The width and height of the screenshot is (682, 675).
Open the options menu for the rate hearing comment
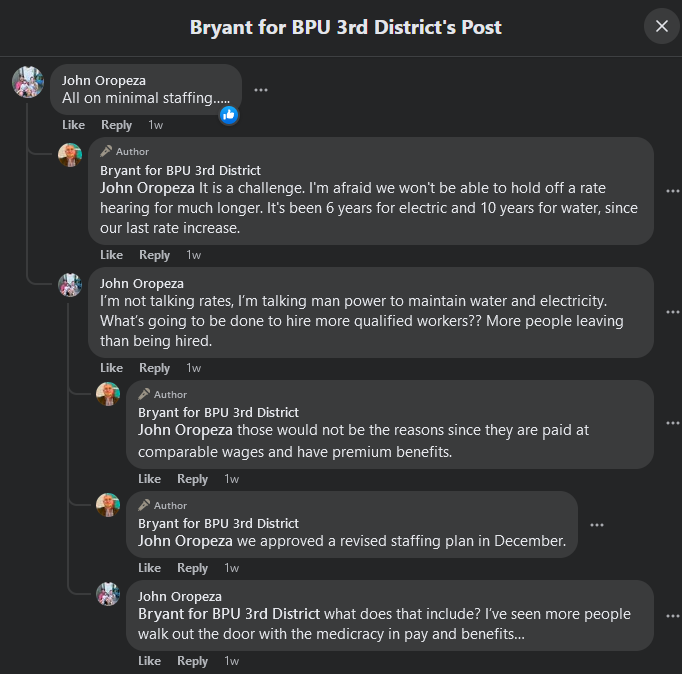tap(672, 191)
